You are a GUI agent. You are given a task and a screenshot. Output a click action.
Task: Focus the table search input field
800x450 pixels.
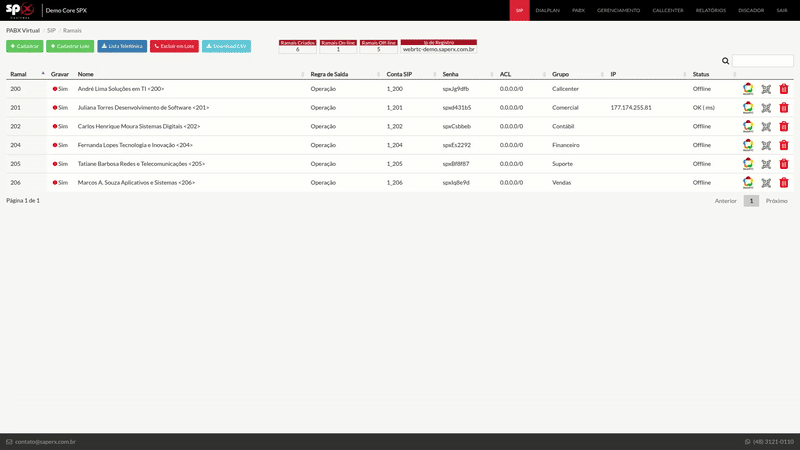(x=763, y=61)
